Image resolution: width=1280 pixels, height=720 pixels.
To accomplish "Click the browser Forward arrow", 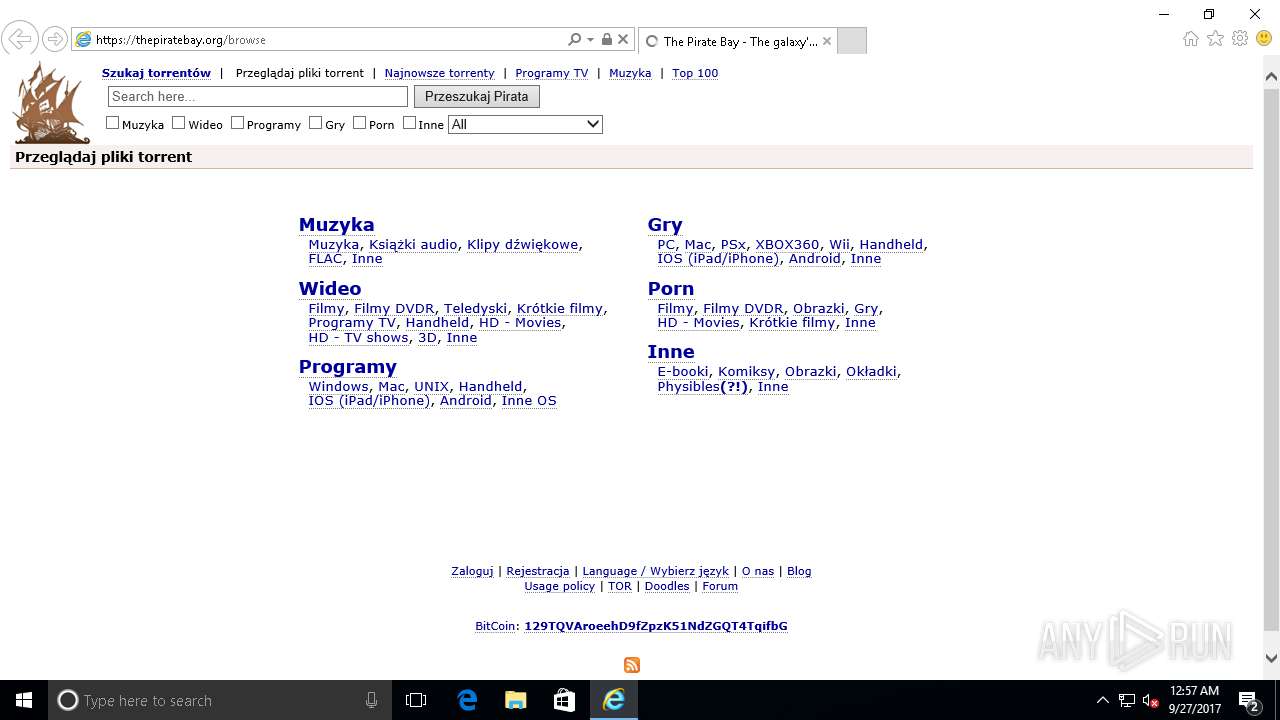I will [55, 39].
